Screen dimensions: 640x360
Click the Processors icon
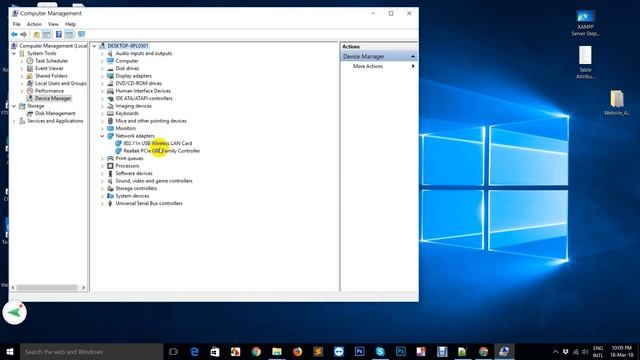pyautogui.click(x=110, y=166)
